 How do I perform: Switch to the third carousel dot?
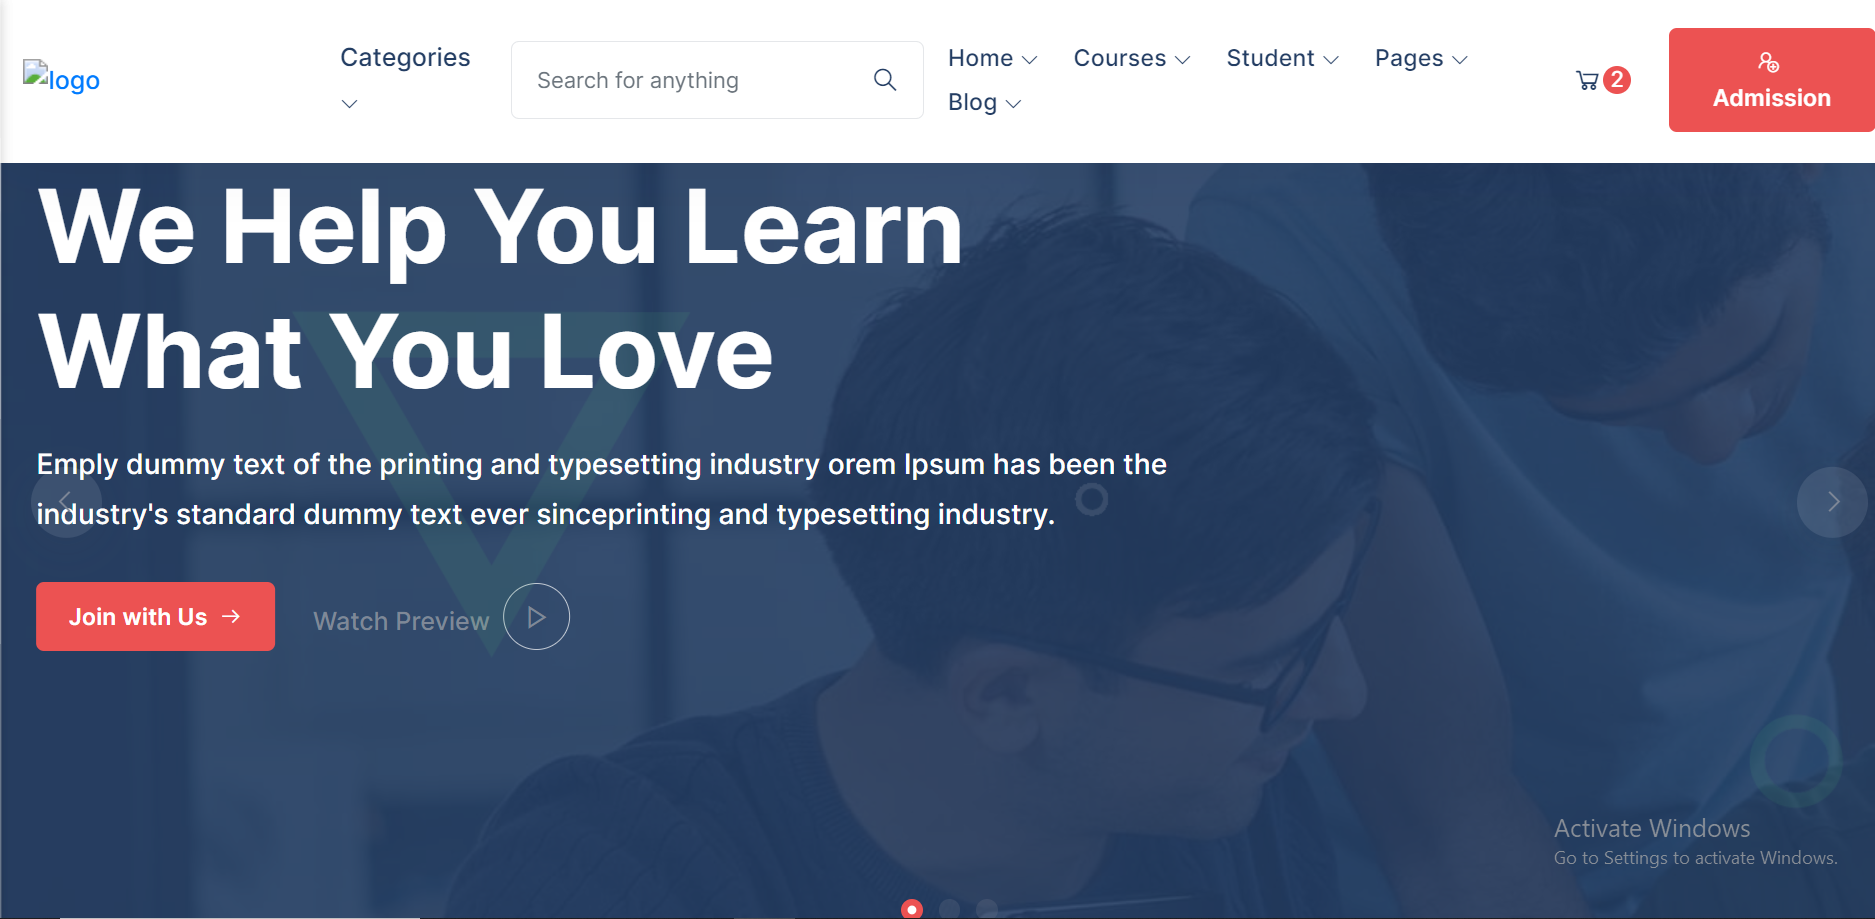pyautogui.click(x=987, y=909)
